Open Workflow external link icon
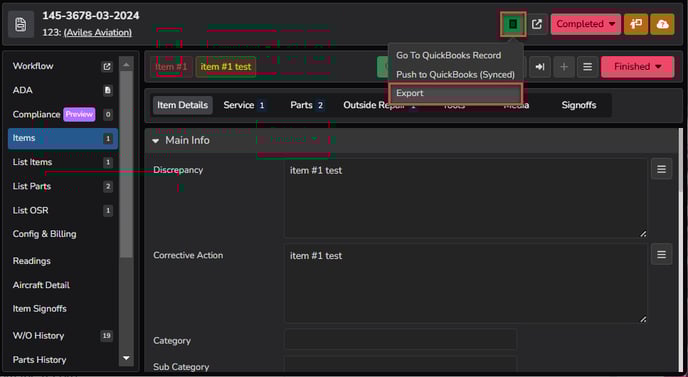Viewport: 688px width, 377px height. tap(107, 66)
